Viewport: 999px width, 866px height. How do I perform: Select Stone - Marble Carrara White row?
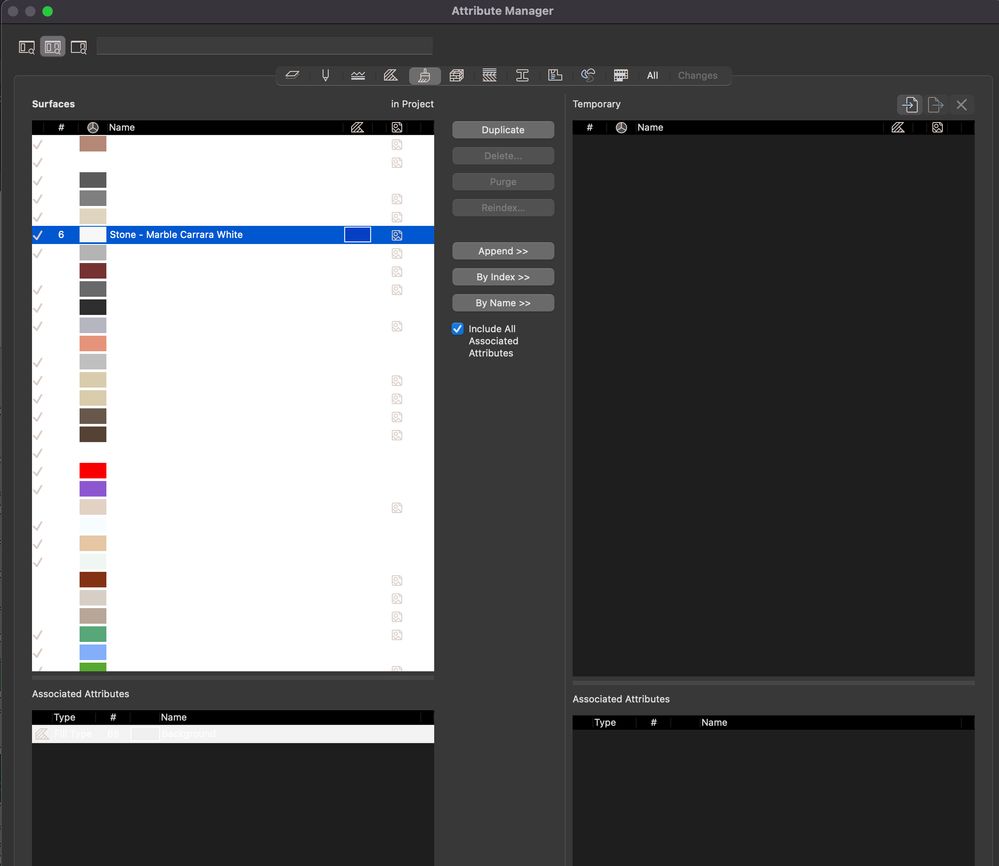pos(233,235)
